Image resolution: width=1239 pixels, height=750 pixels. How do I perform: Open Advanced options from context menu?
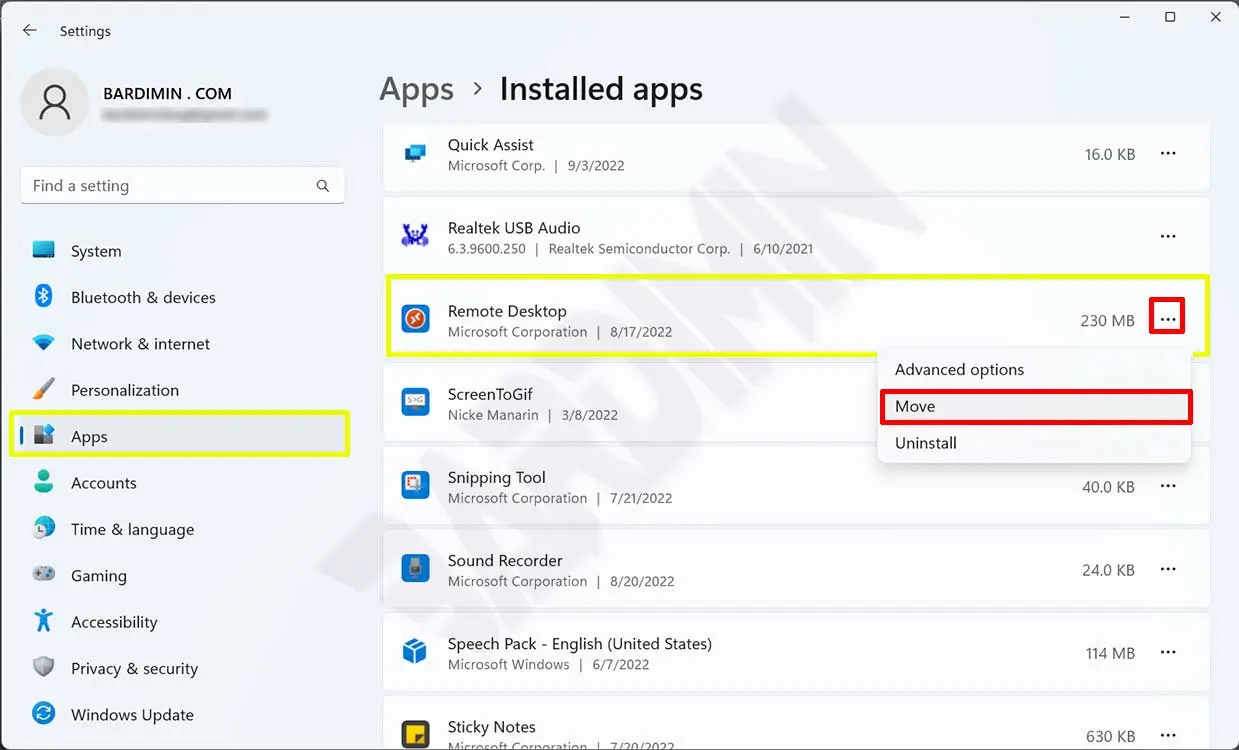[x=959, y=370]
